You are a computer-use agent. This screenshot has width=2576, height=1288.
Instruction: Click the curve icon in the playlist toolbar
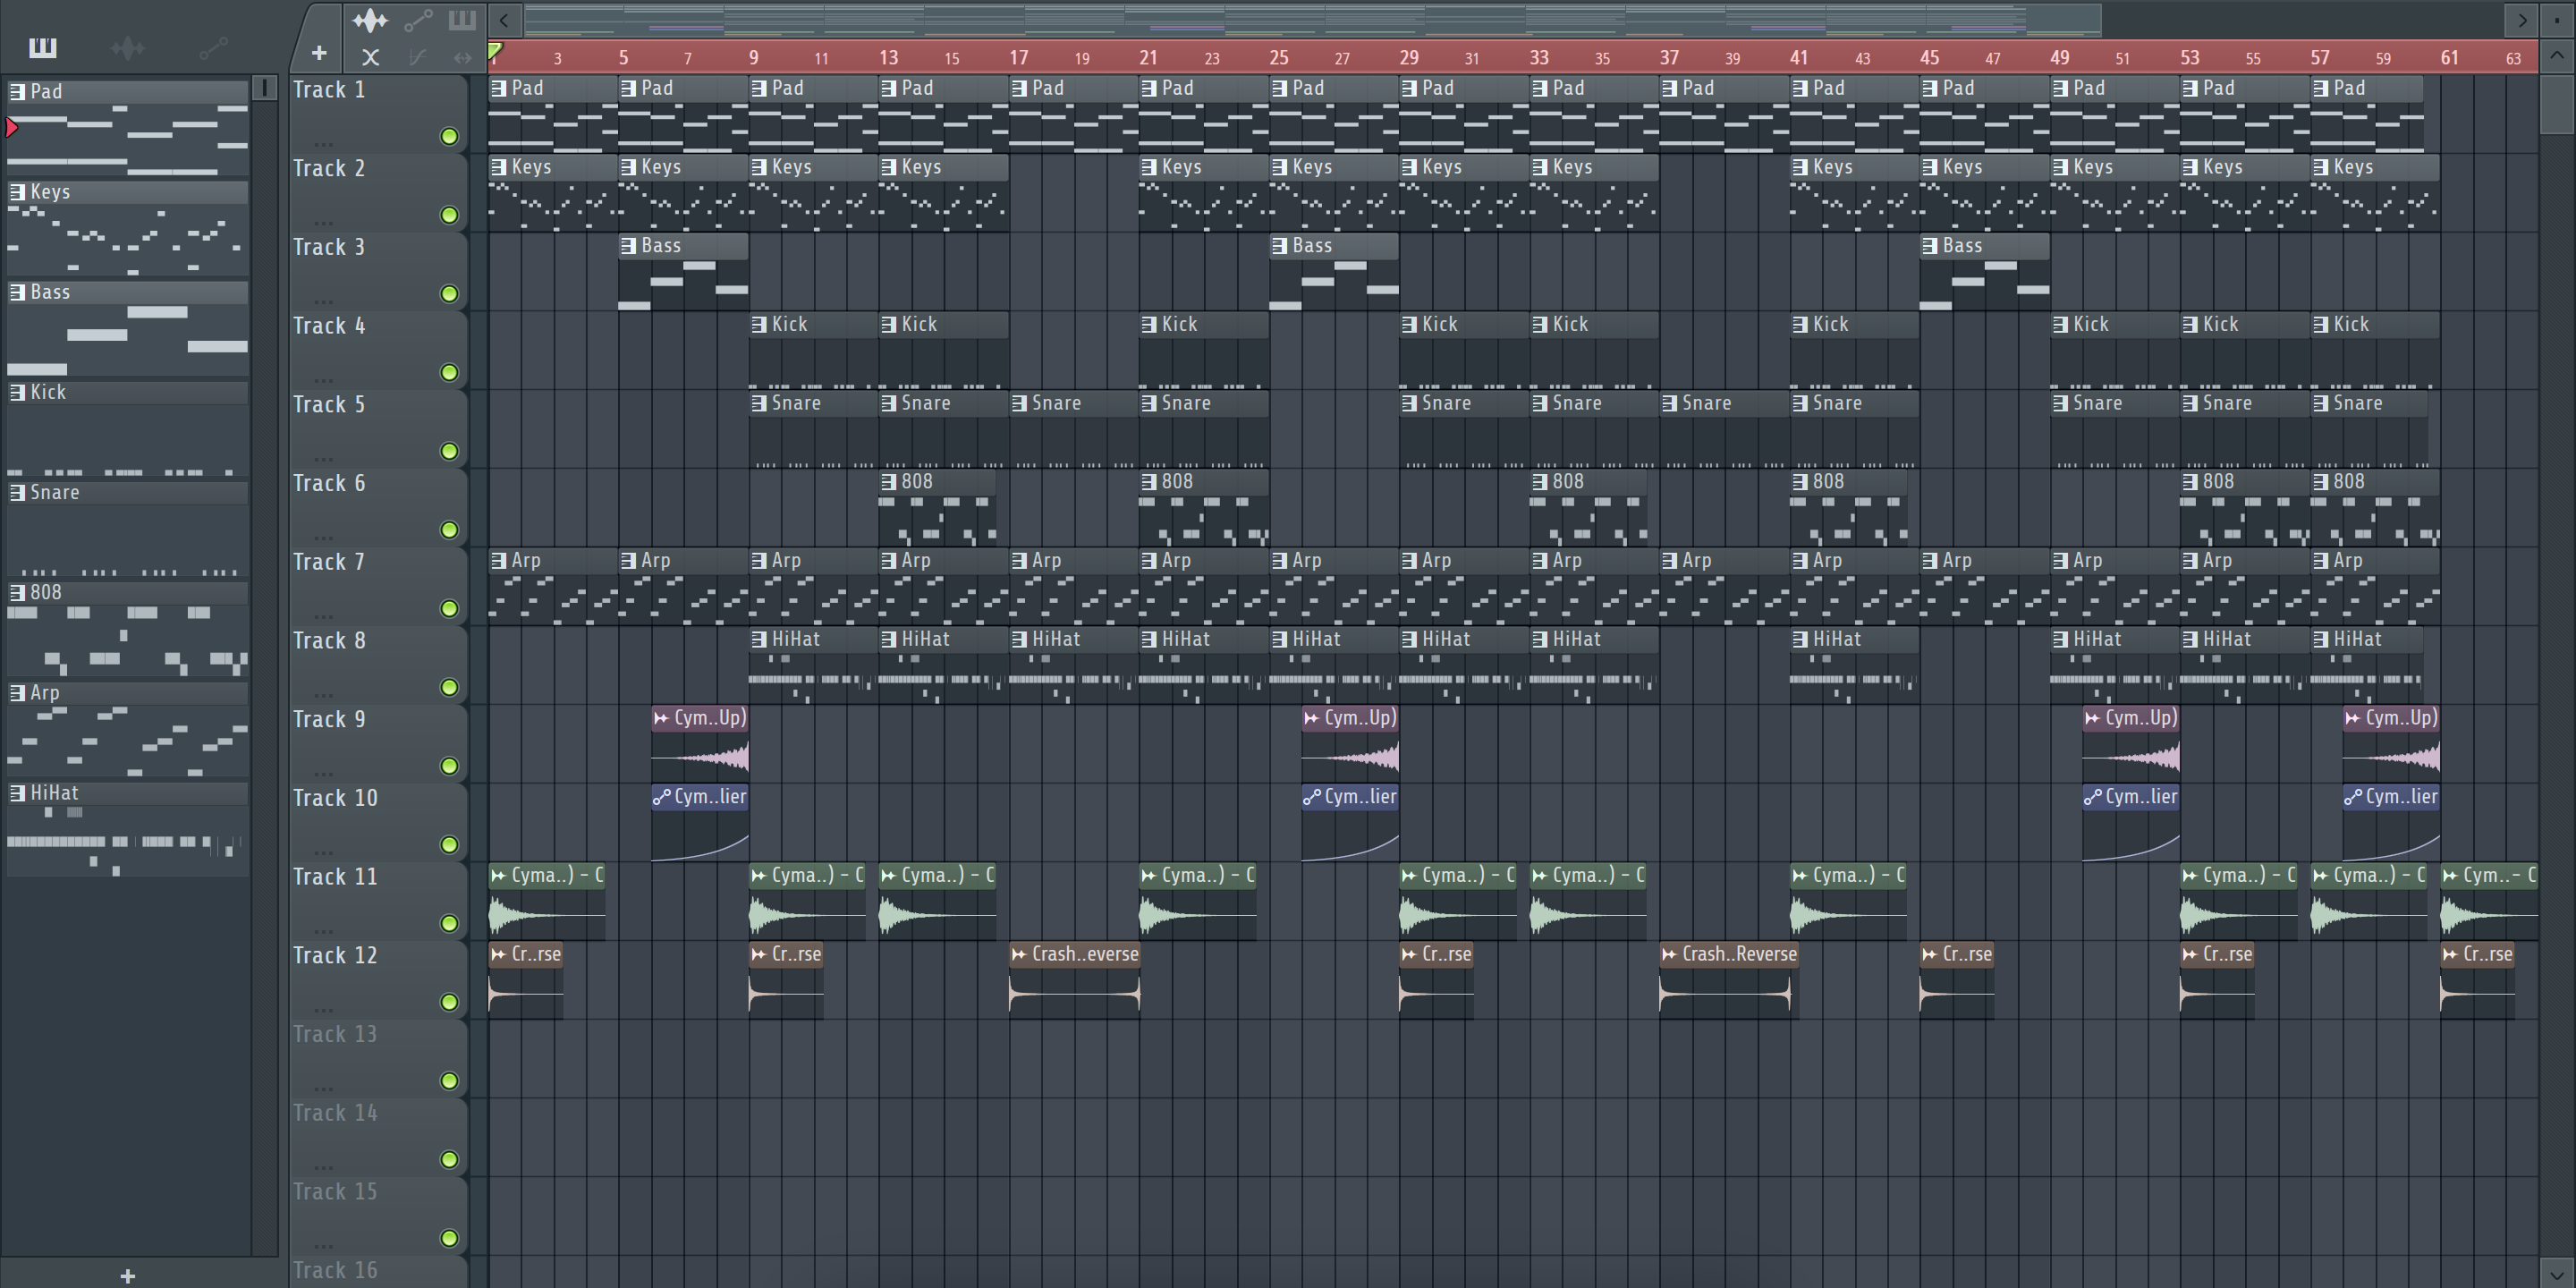tap(418, 57)
